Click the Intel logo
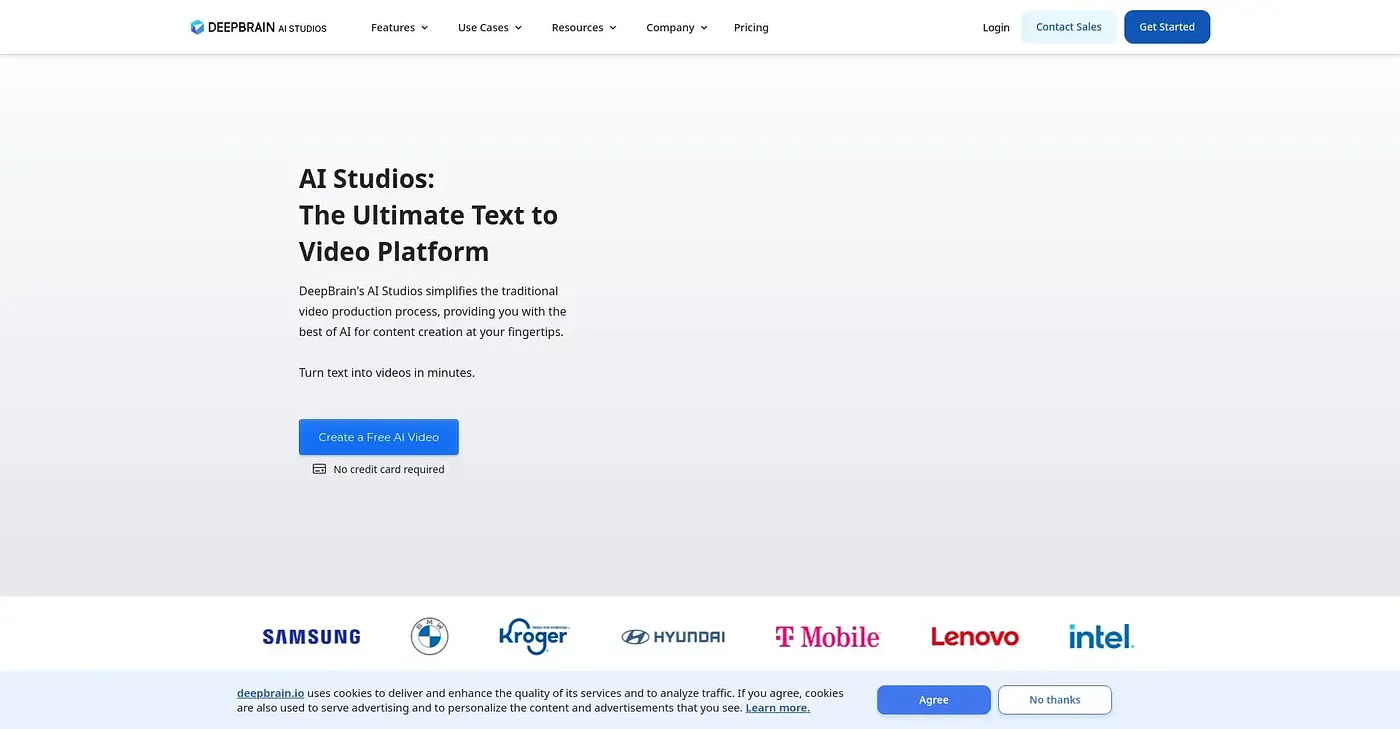This screenshot has width=1400, height=729. 1101,636
